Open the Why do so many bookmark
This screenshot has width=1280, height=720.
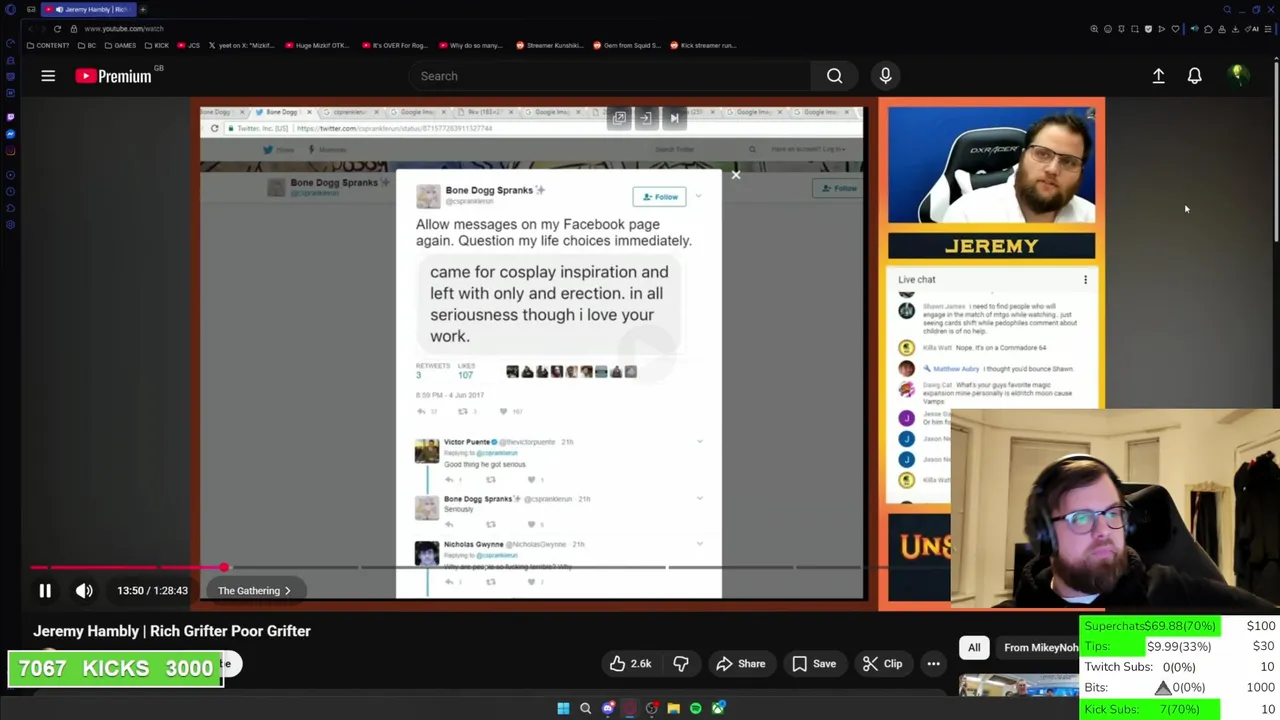(x=470, y=45)
